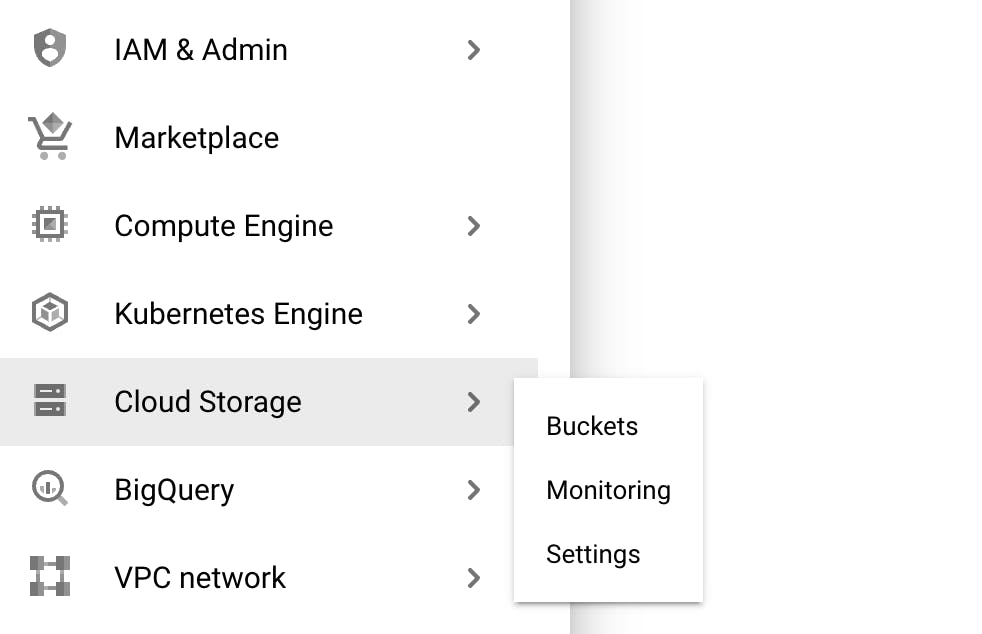
Task: Click the IAM & Admin shield icon
Action: pyautogui.click(x=49, y=49)
